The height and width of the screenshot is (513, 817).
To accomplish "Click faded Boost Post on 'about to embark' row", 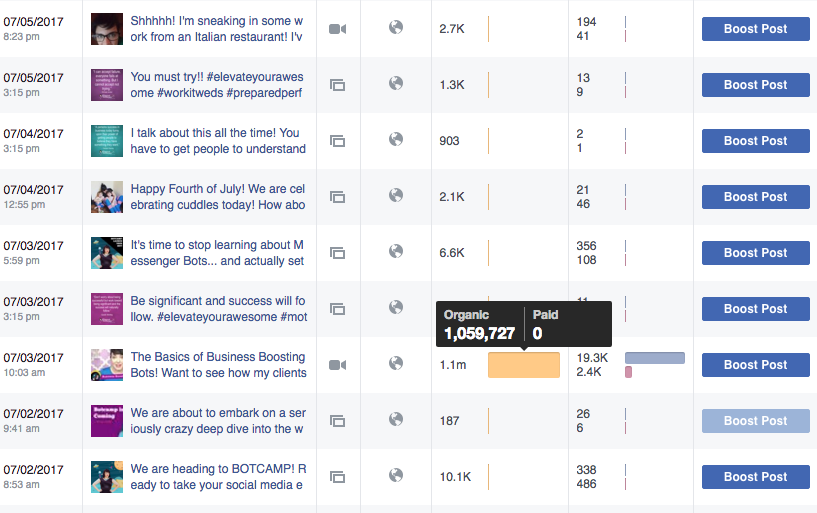I will coord(756,421).
